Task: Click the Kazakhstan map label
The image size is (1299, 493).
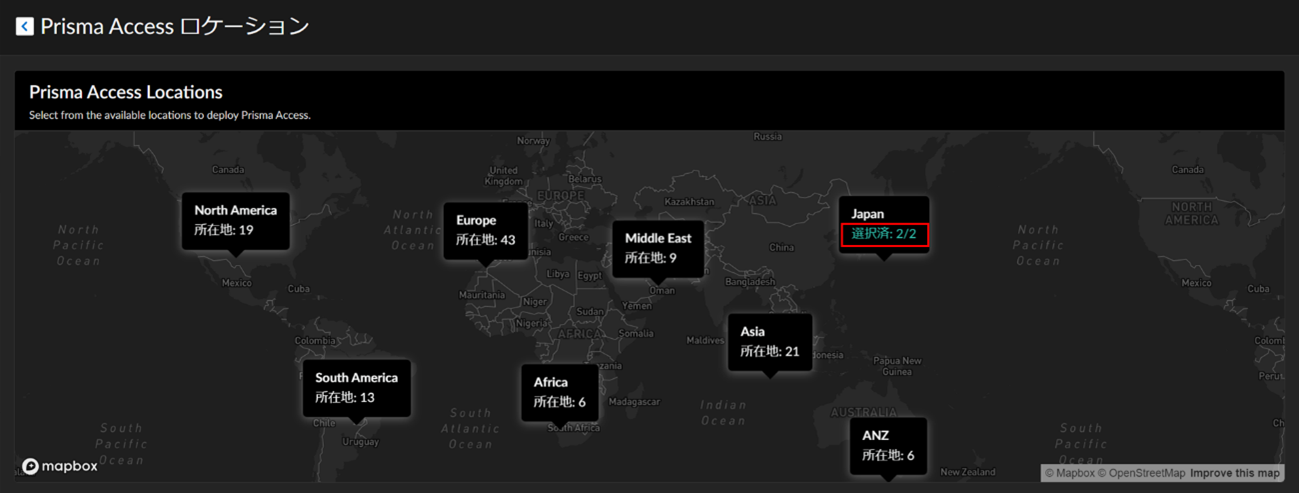Action: [x=692, y=202]
